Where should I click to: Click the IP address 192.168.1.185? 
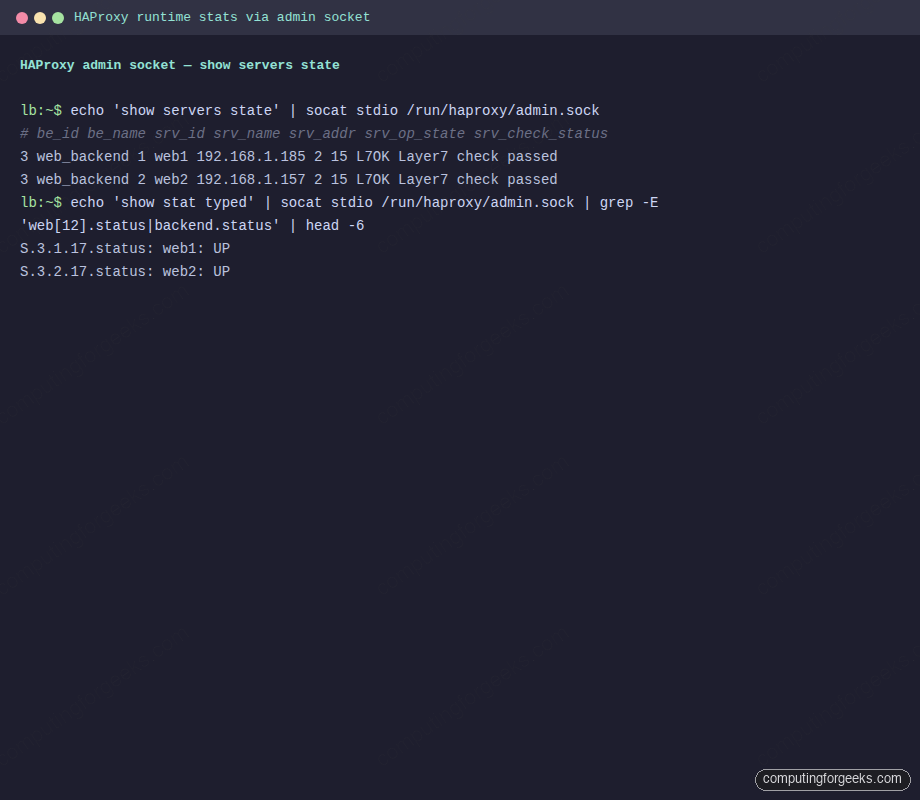(x=248, y=156)
